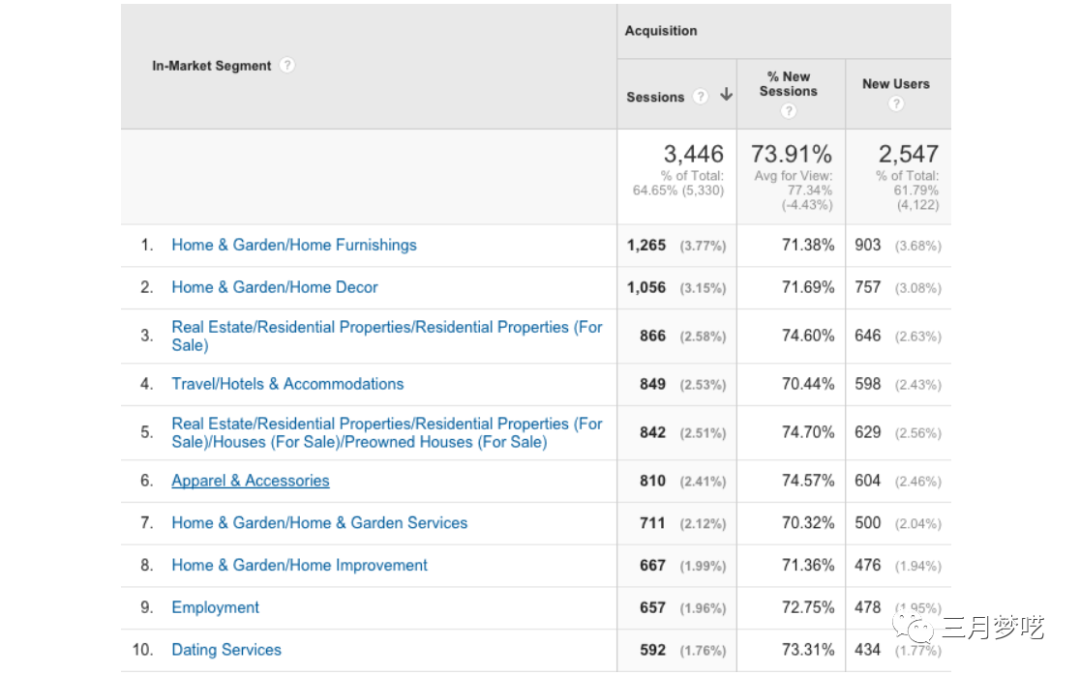
Task: Click the help icon beside In-Market Segment
Action: [x=287, y=66]
